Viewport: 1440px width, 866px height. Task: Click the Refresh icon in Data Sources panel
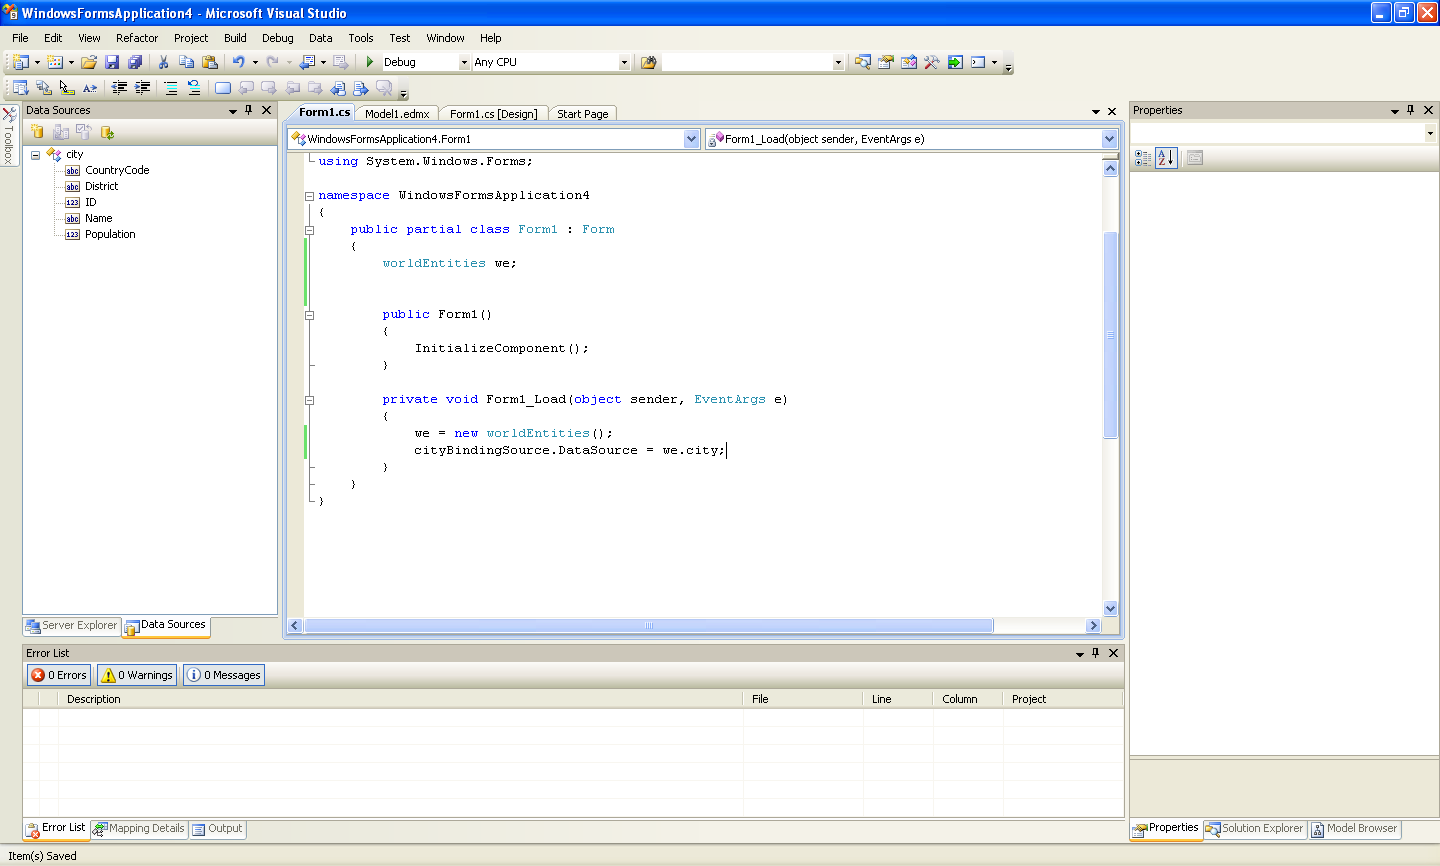(108, 132)
